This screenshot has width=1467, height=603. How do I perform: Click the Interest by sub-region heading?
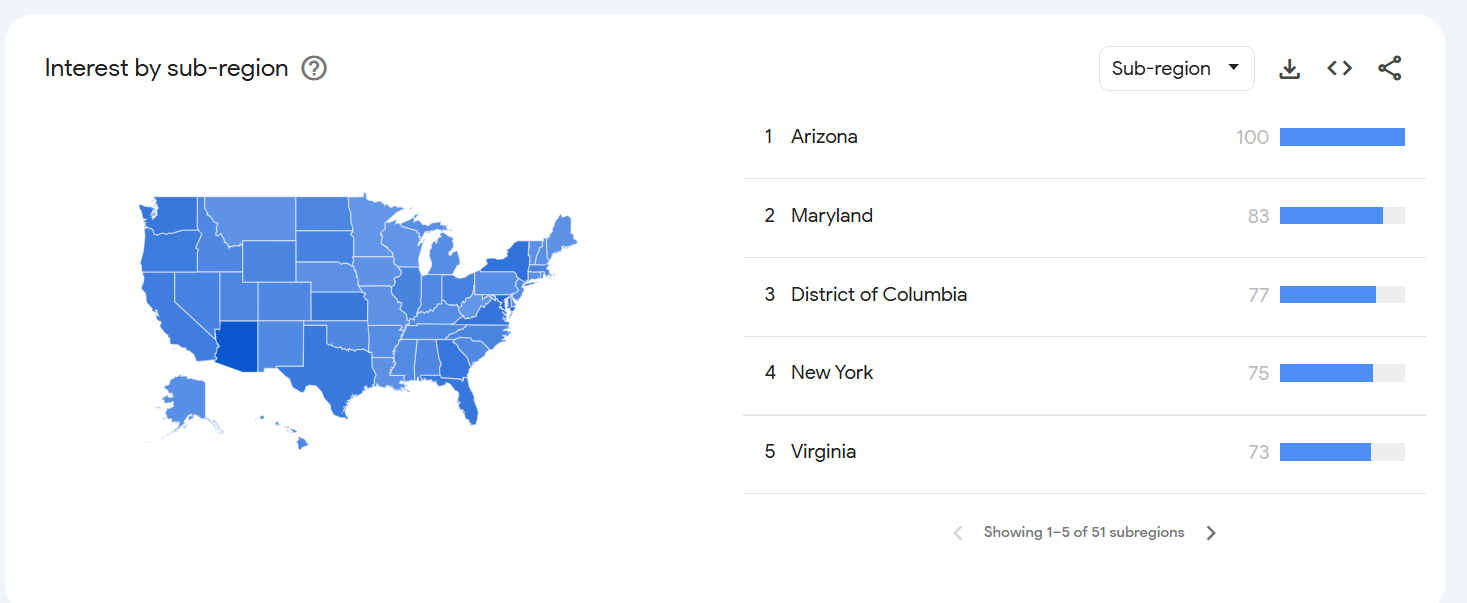166,68
